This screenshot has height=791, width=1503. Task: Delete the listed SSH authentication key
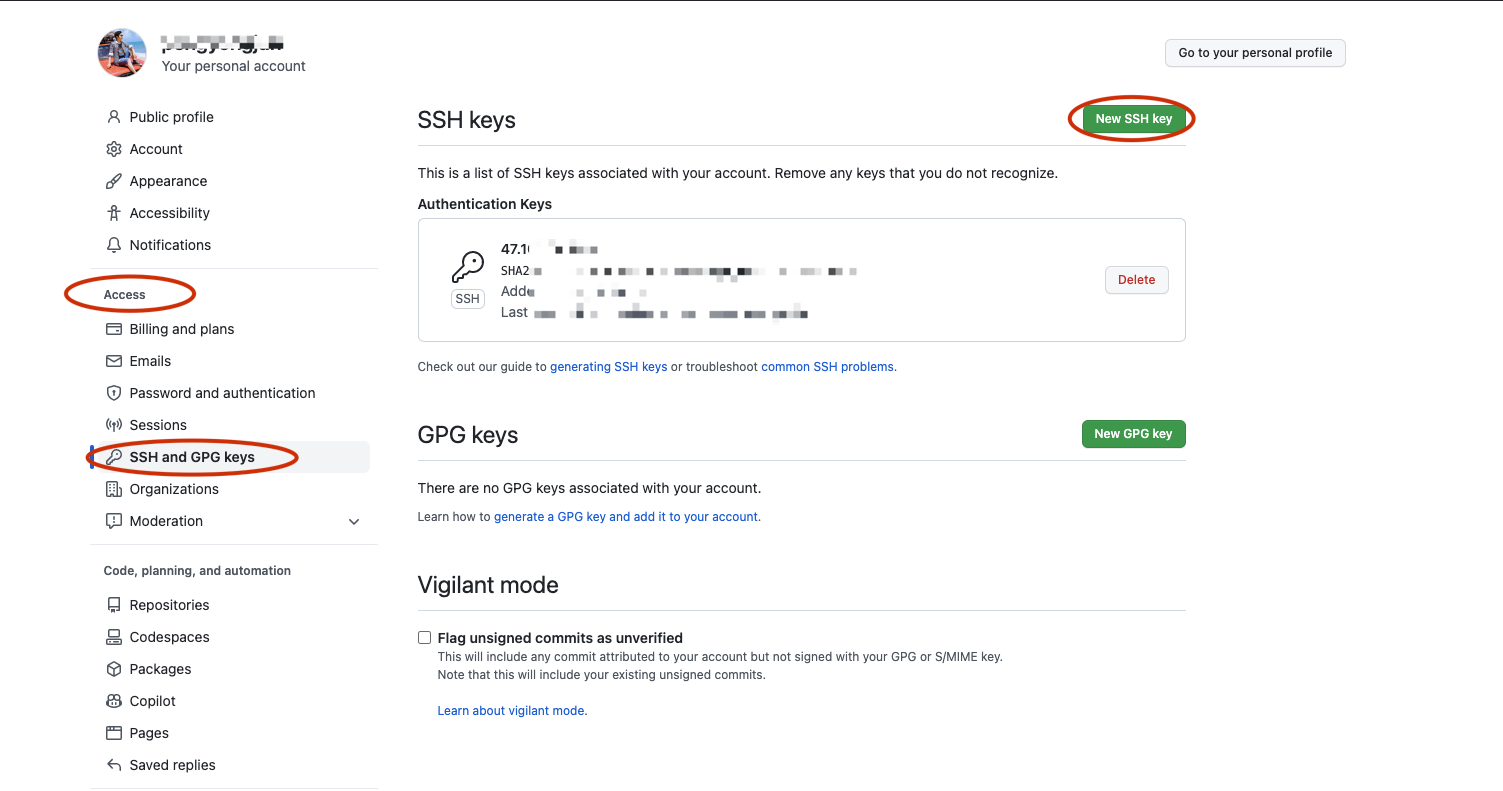point(1137,280)
